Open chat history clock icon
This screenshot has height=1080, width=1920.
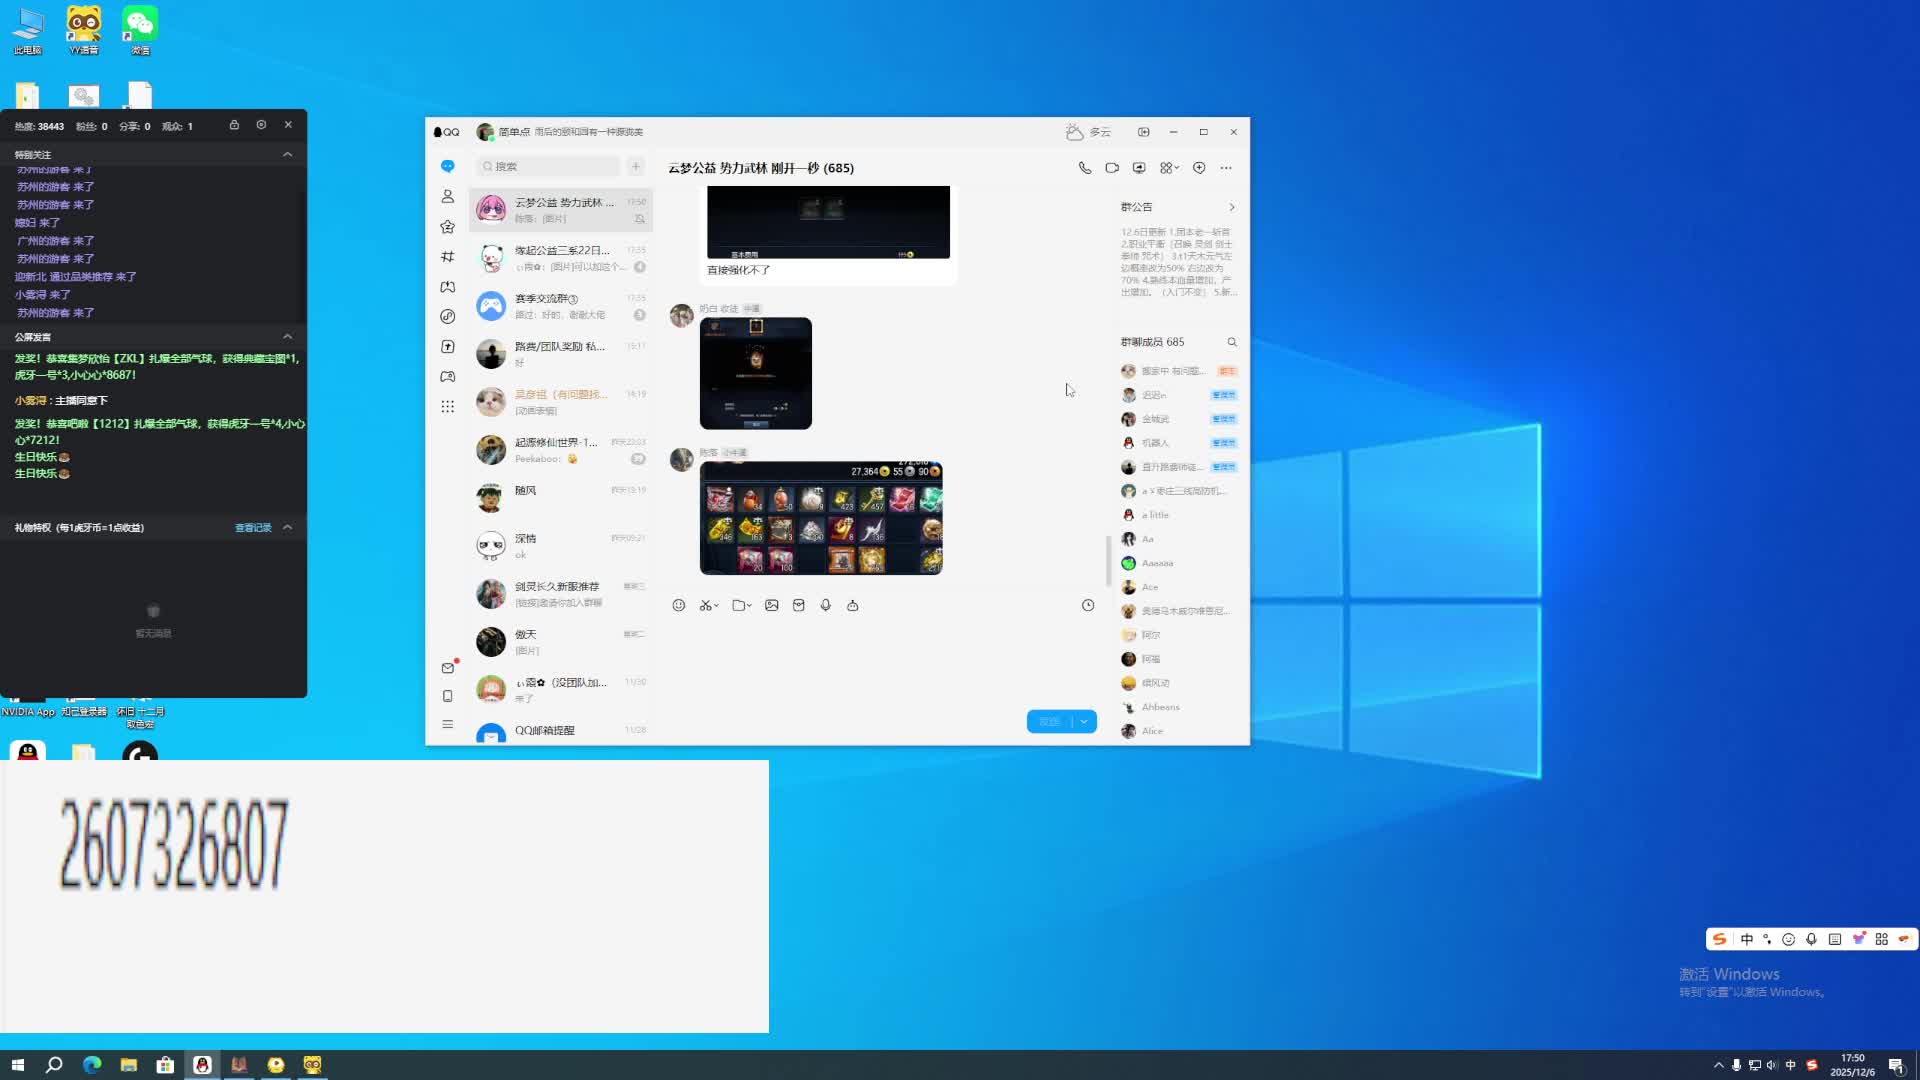point(1088,605)
